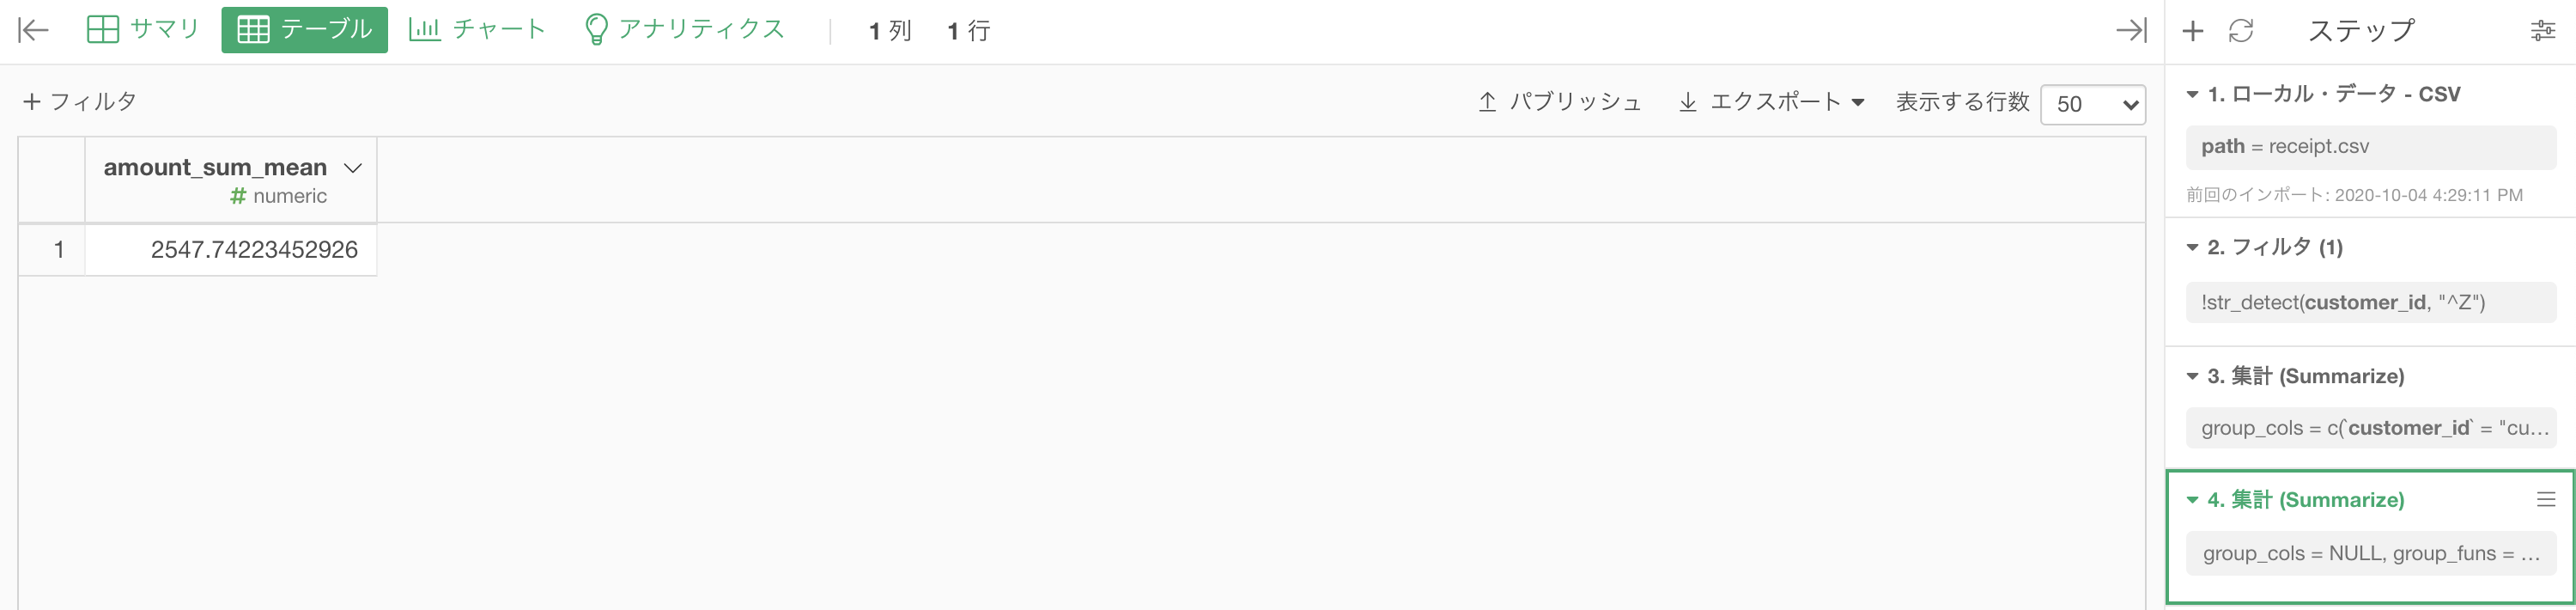
Task: Click the path = receipt.csv step detail
Action: (2371, 147)
